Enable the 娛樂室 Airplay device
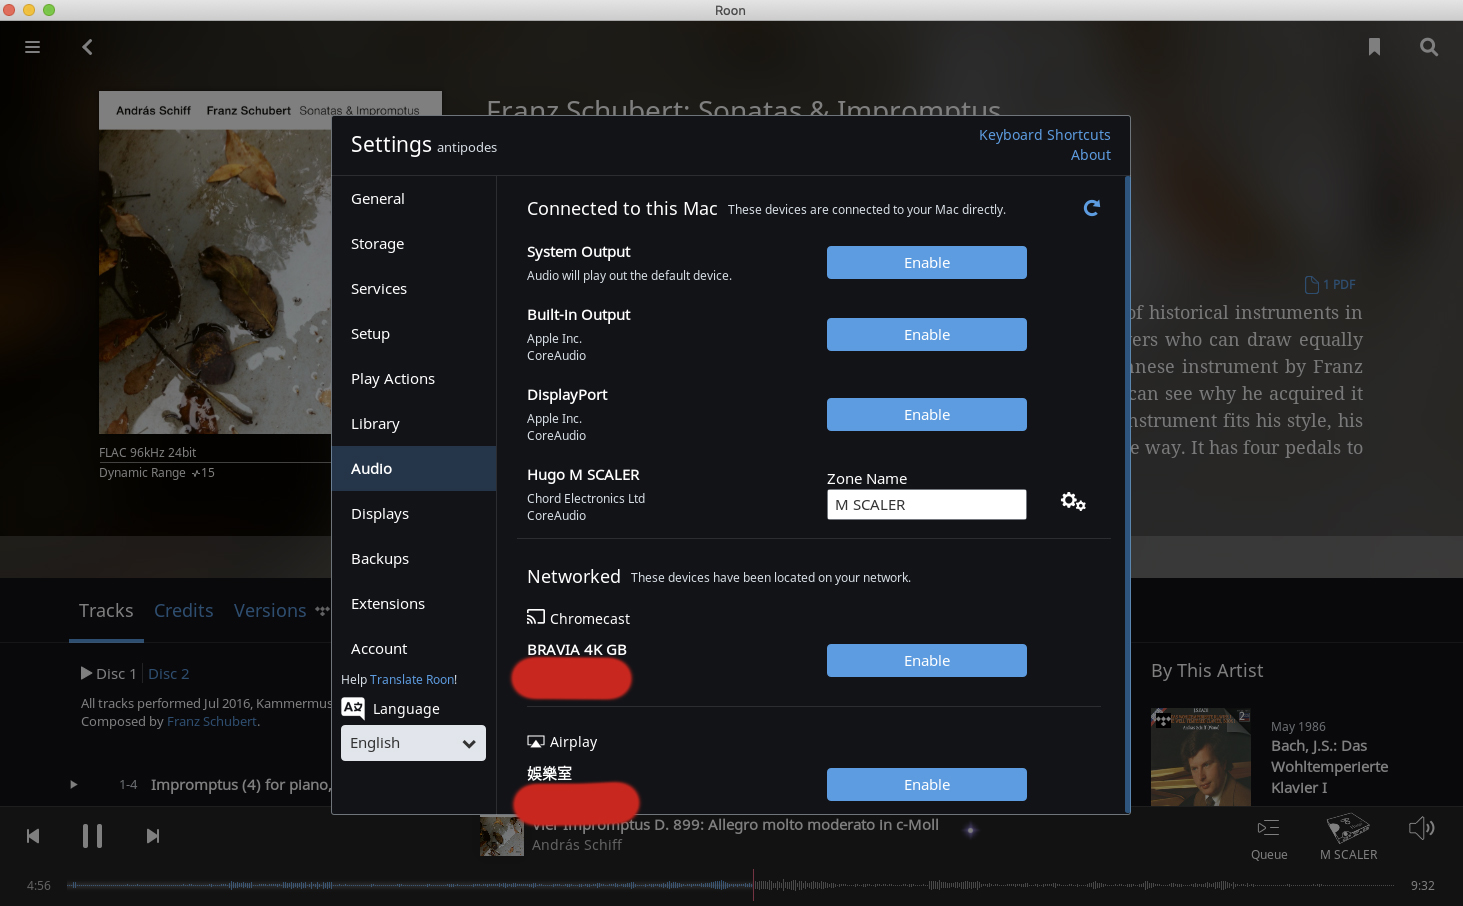Viewport: 1463px width, 906px height. (926, 784)
